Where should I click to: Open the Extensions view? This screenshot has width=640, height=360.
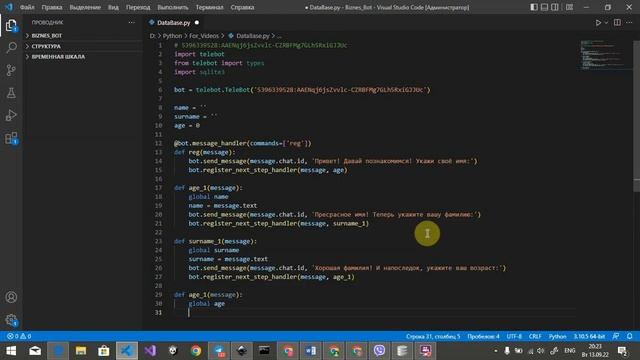click(11, 138)
